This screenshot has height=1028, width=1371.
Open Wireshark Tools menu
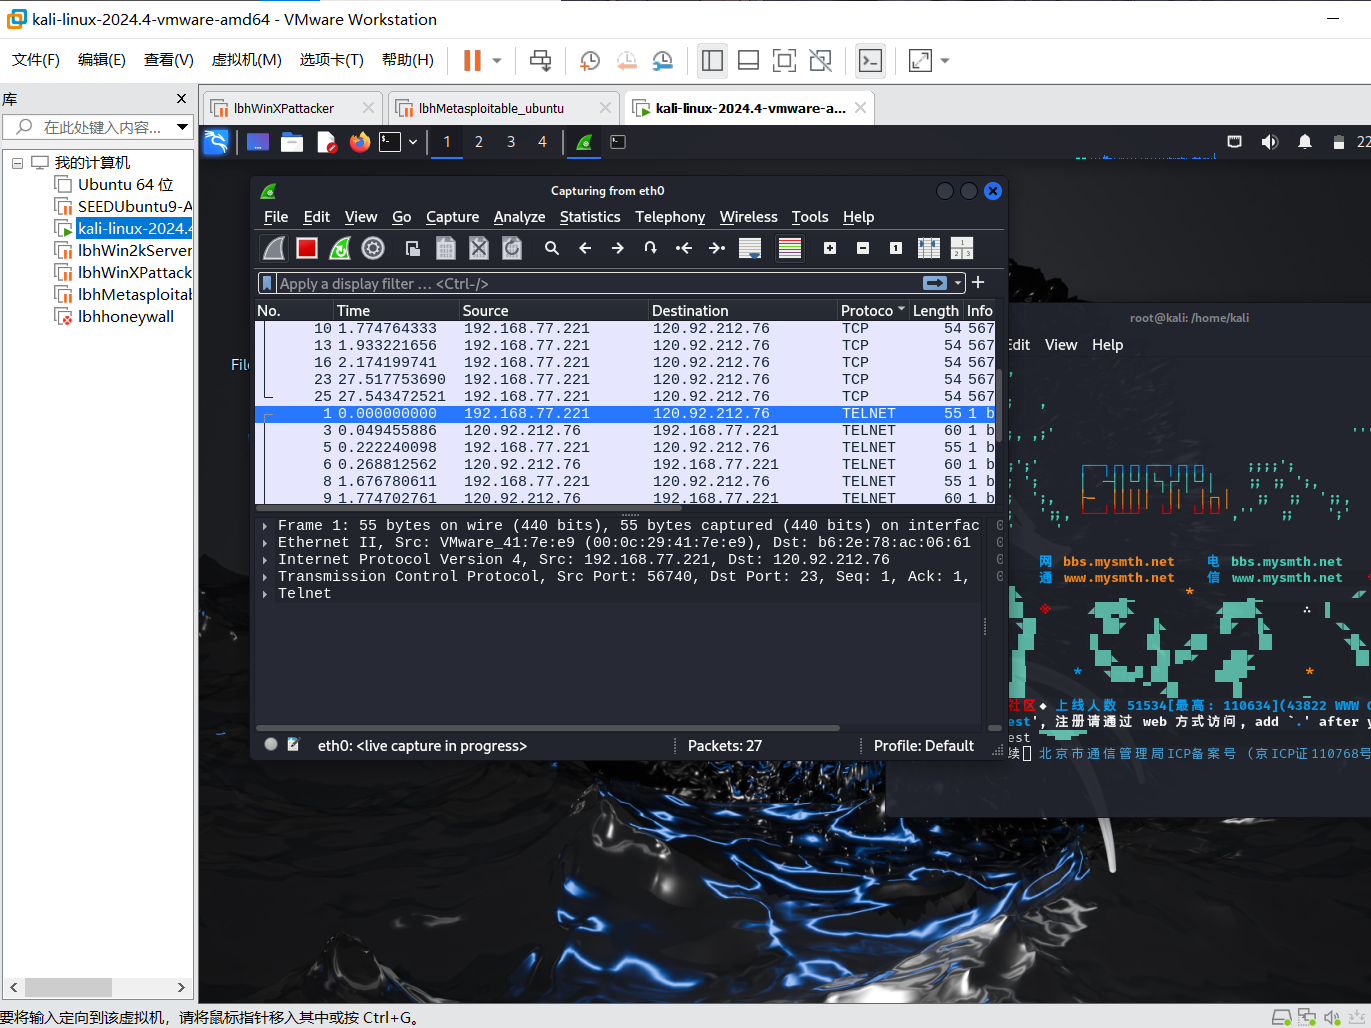tap(810, 217)
